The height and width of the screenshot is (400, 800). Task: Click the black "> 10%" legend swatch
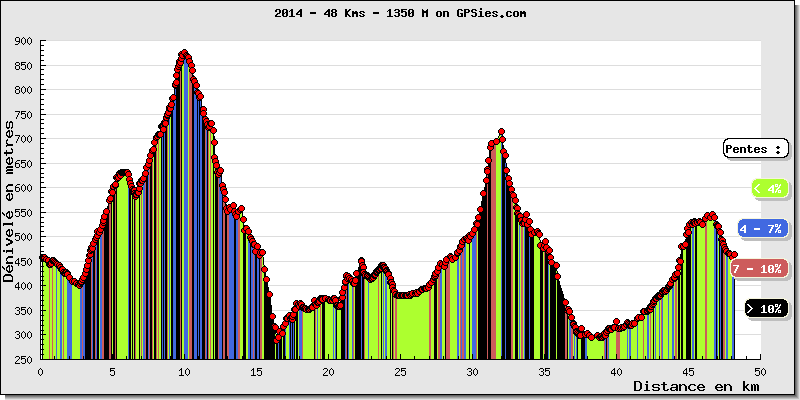[x=767, y=309]
